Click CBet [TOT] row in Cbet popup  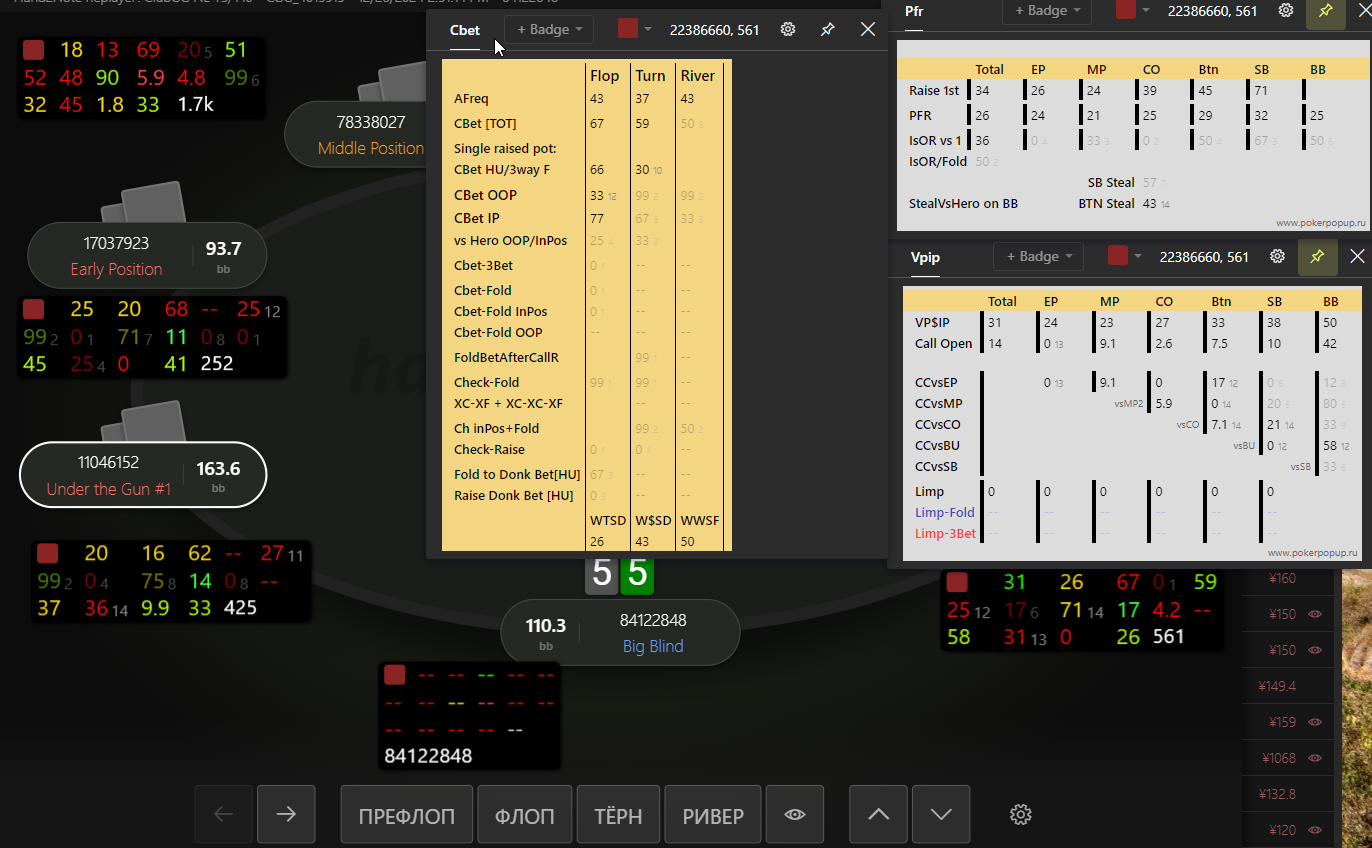point(587,124)
